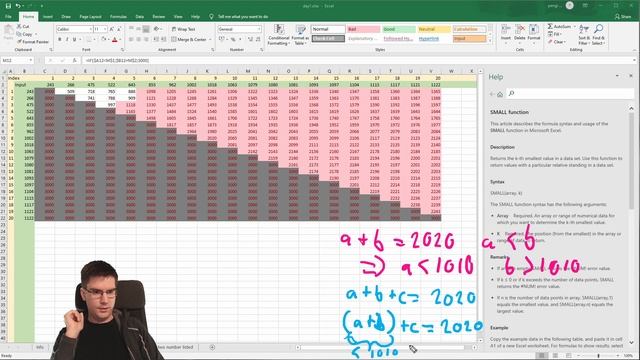This screenshot has height=360, width=640.
Task: Open the font size dropdown
Action: 105,29
